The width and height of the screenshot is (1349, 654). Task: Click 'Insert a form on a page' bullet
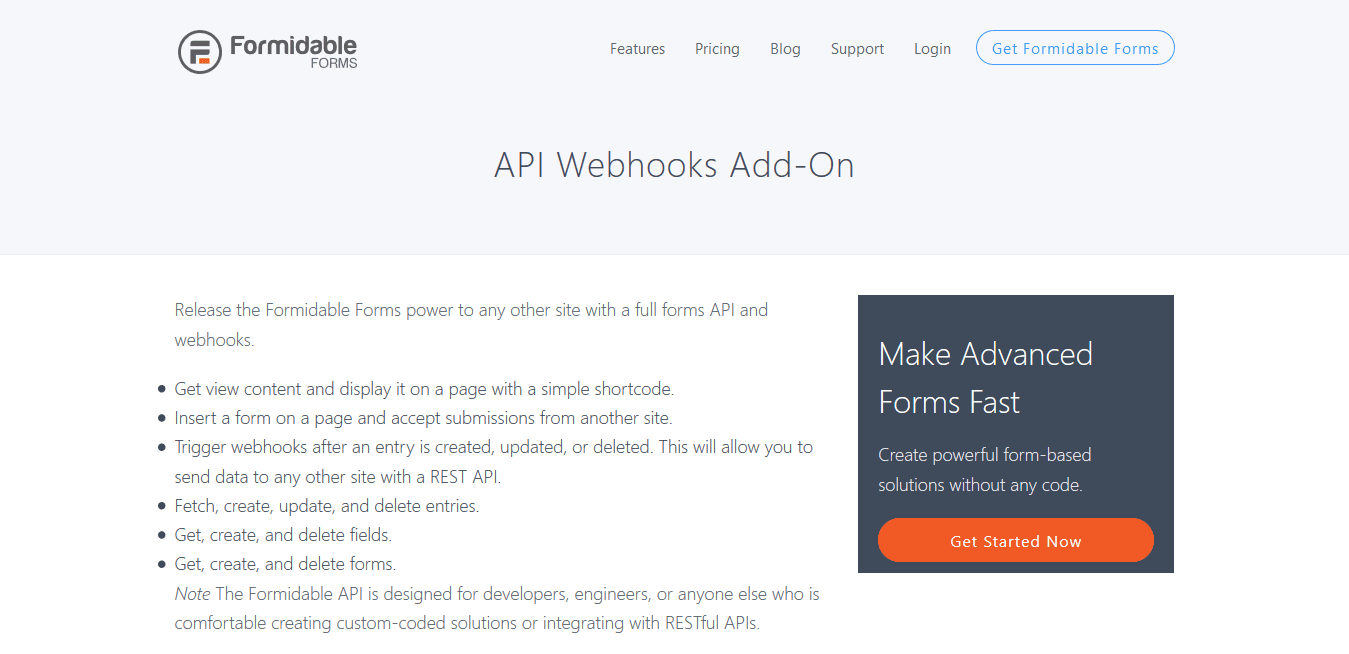coord(423,418)
